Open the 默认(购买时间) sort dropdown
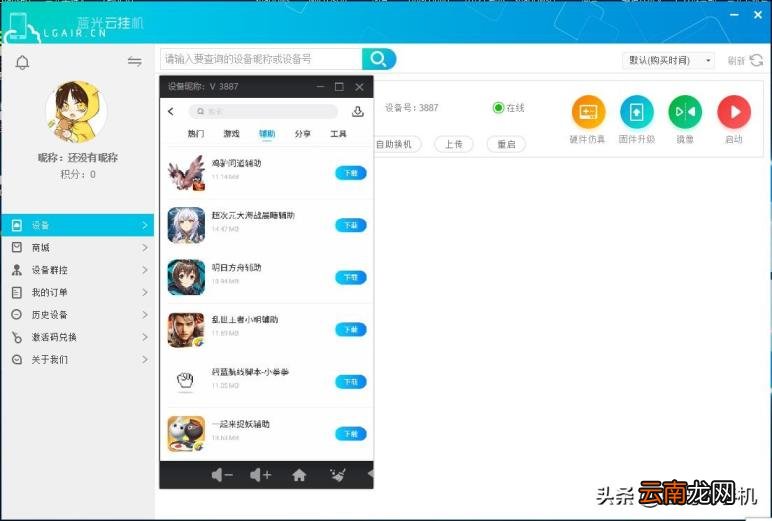The width and height of the screenshot is (772, 521). pyautogui.click(x=668, y=61)
